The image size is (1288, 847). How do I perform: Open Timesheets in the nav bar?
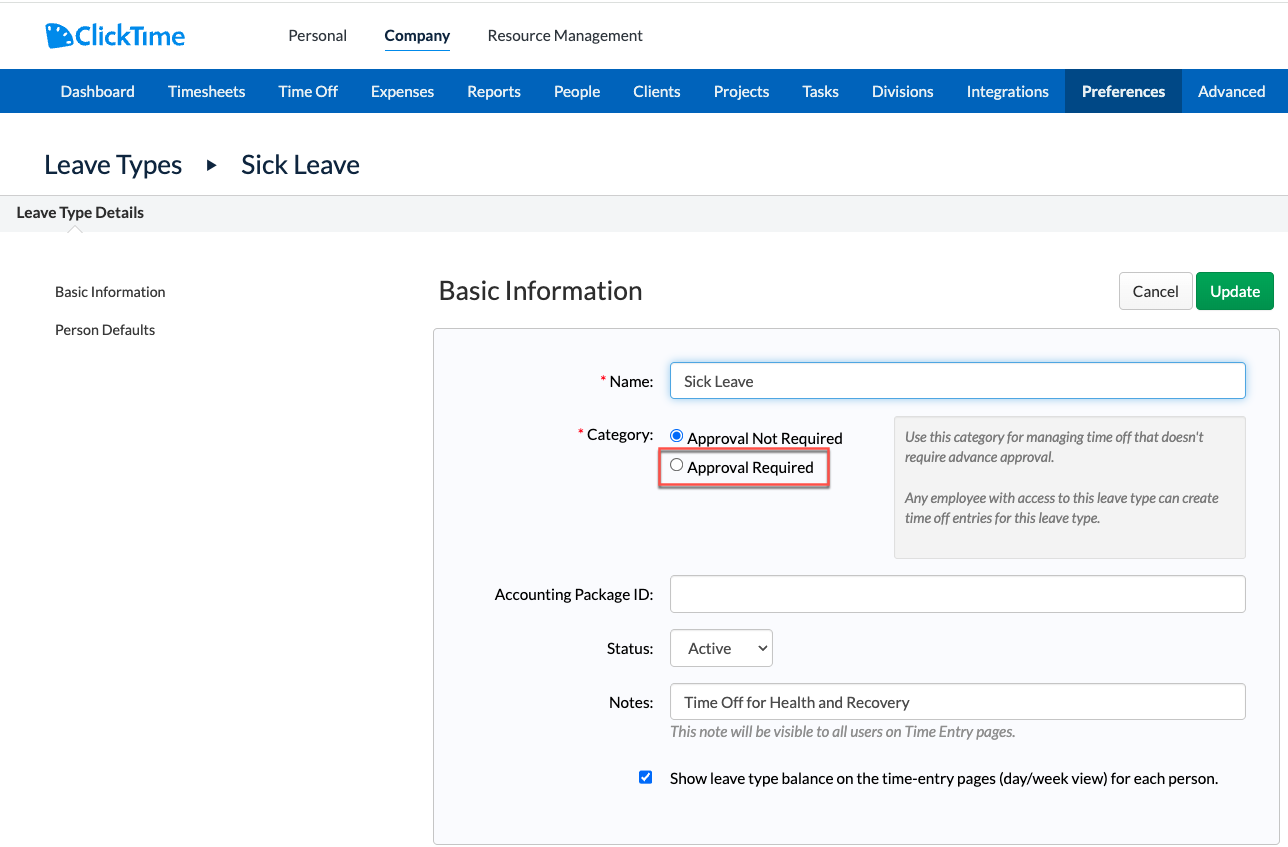(206, 91)
